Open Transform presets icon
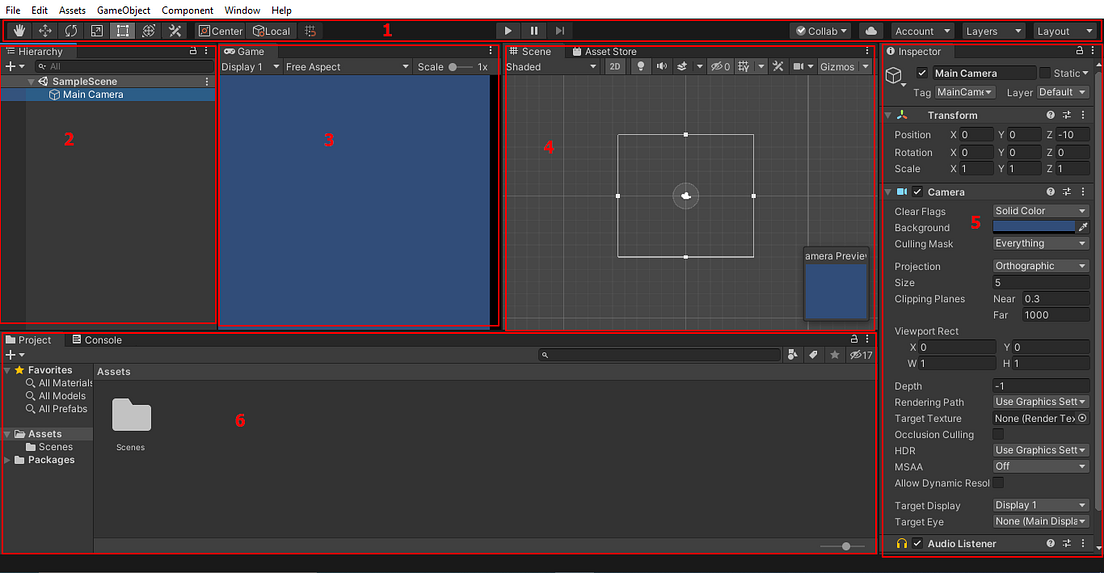1104x573 pixels. (x=1067, y=115)
